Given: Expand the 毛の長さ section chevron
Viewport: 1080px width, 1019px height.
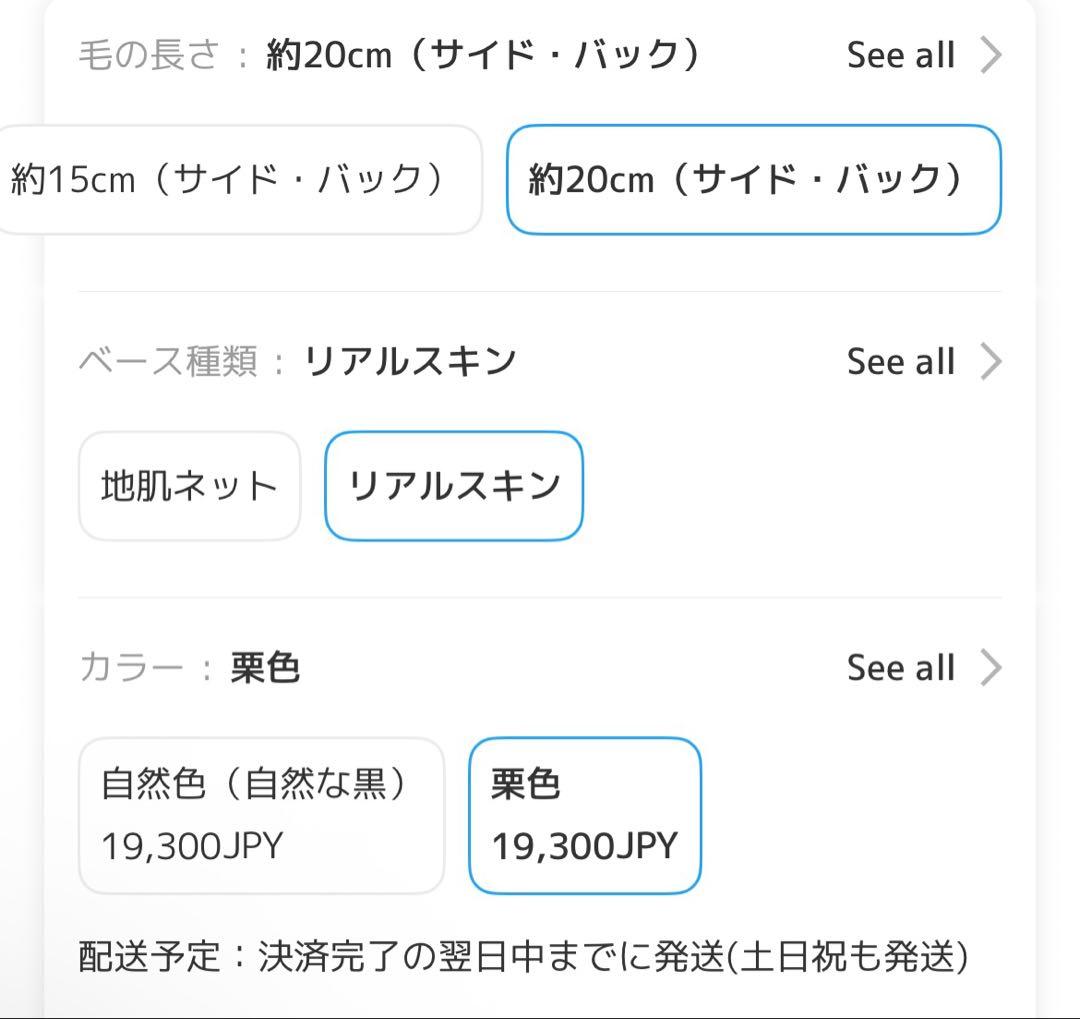Looking at the screenshot, I should coord(989,55).
